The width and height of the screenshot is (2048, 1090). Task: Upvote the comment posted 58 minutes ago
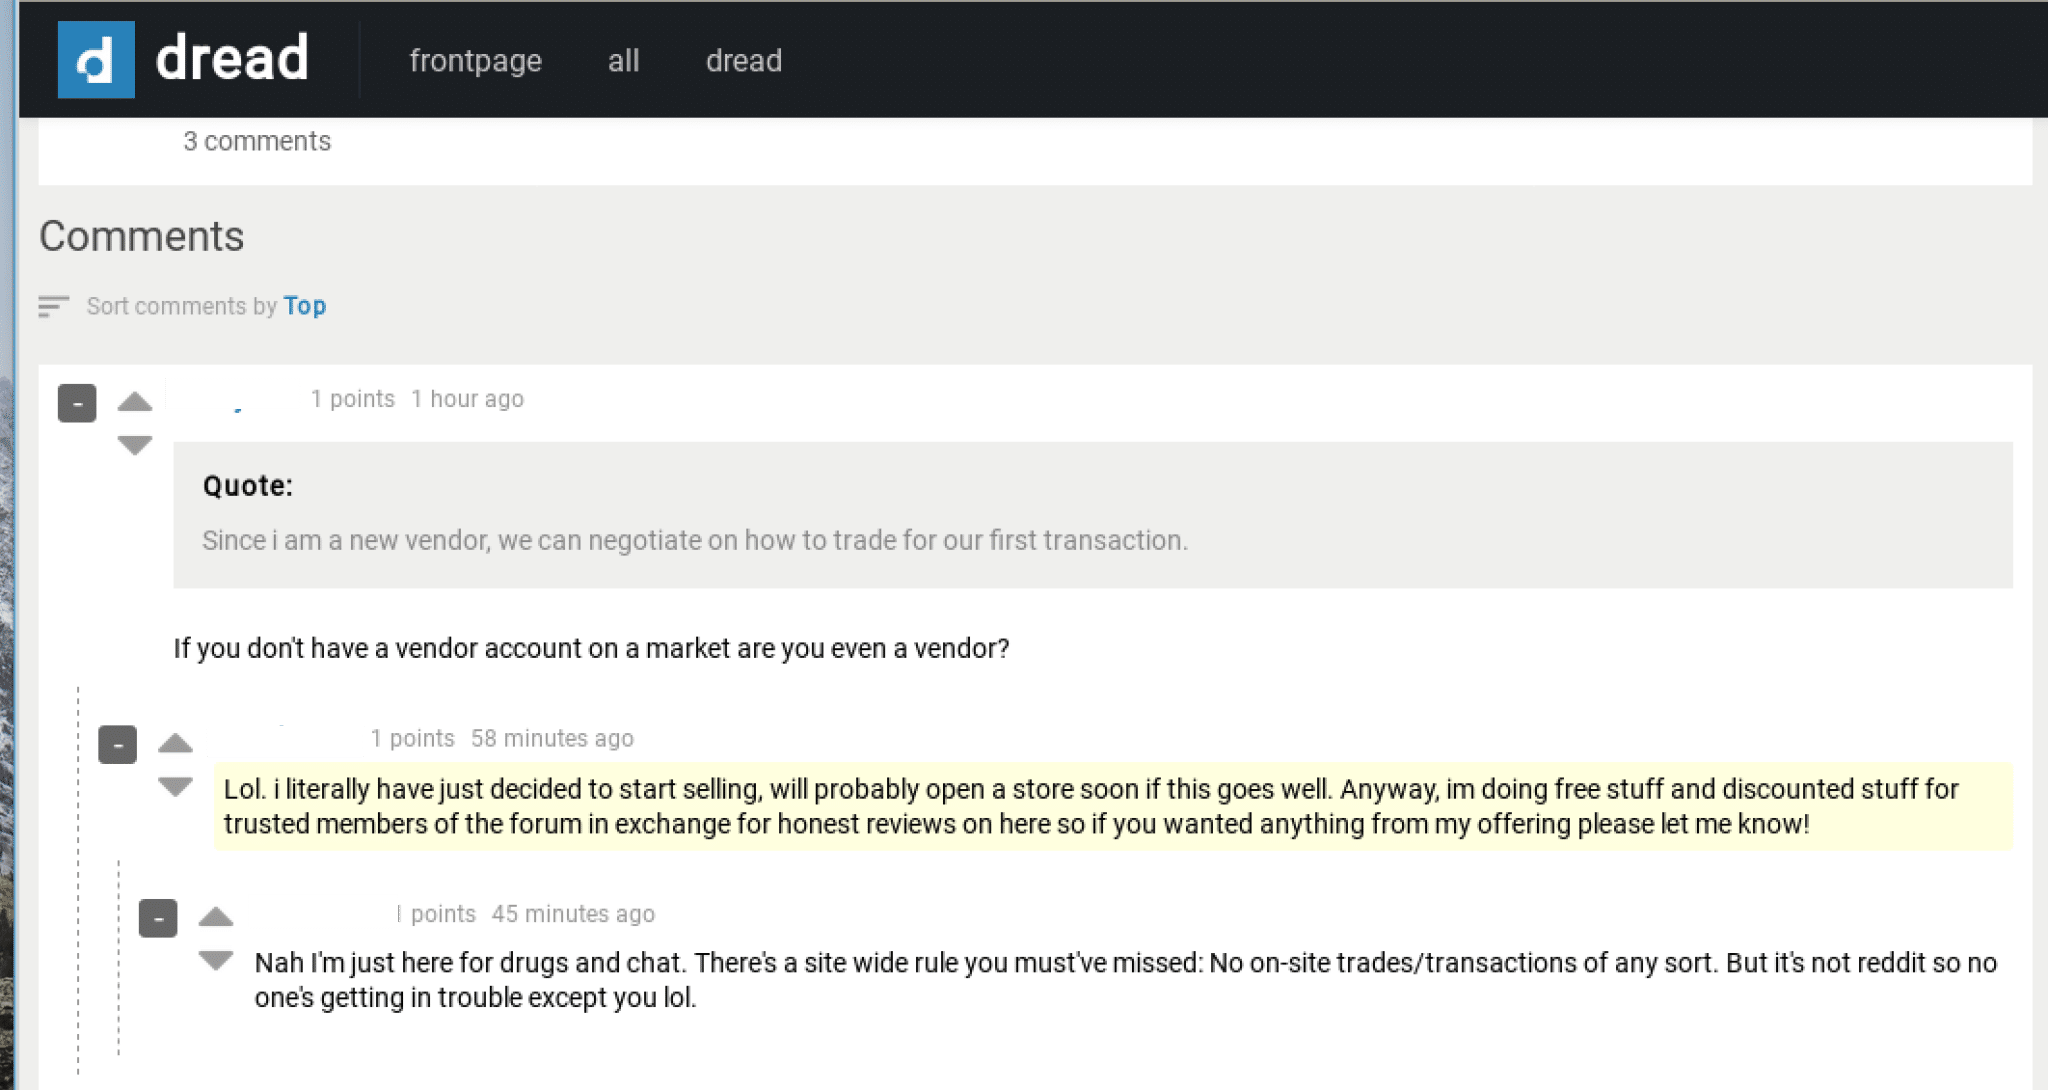pos(175,743)
